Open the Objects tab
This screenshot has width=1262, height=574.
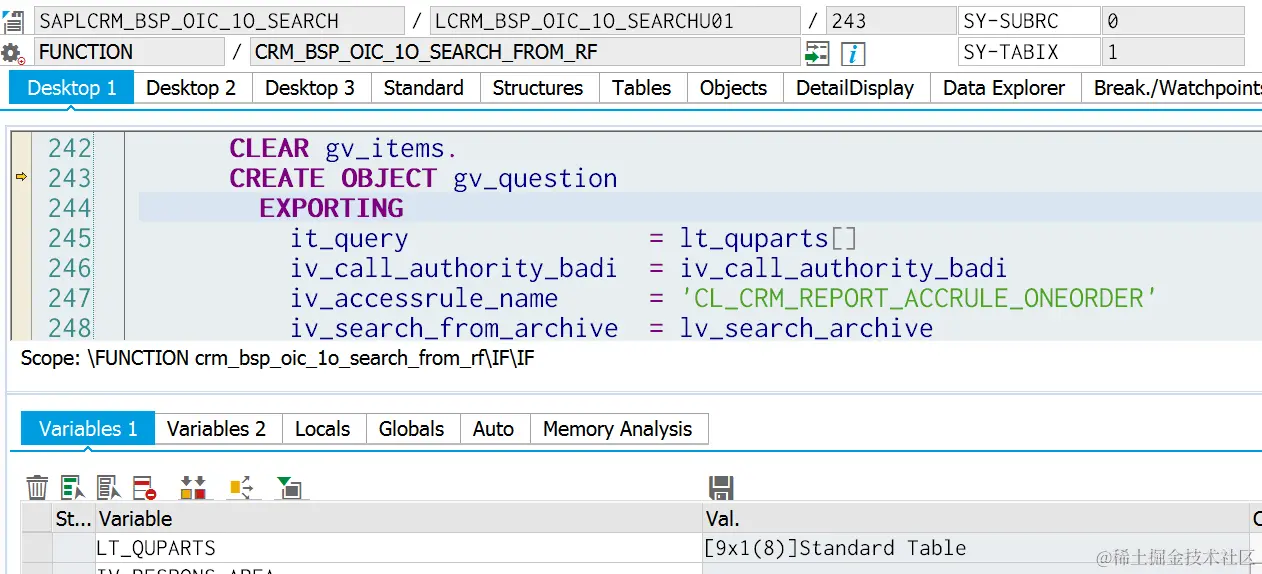coord(734,88)
